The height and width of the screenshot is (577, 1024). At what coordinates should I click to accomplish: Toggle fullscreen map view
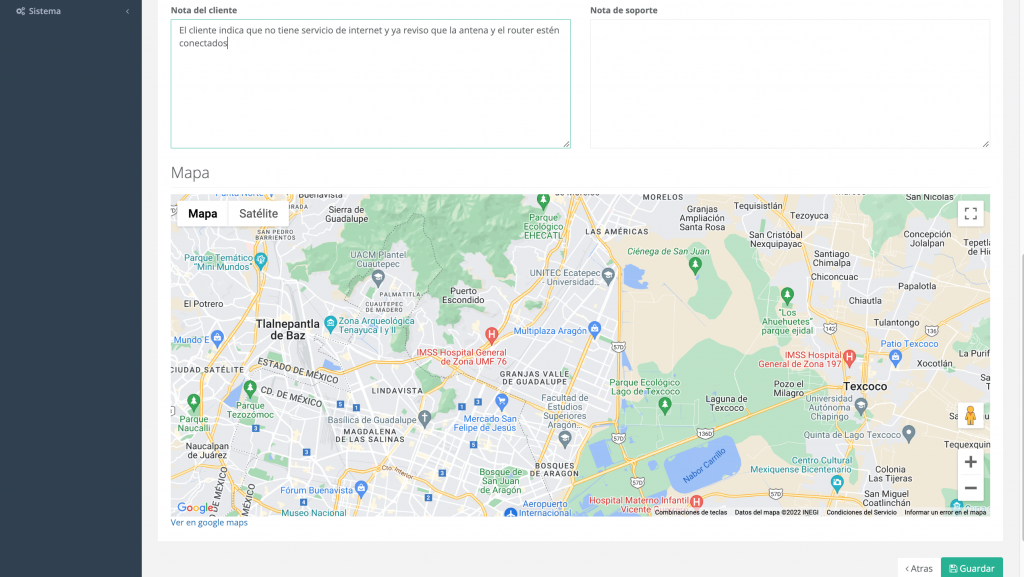pos(970,213)
